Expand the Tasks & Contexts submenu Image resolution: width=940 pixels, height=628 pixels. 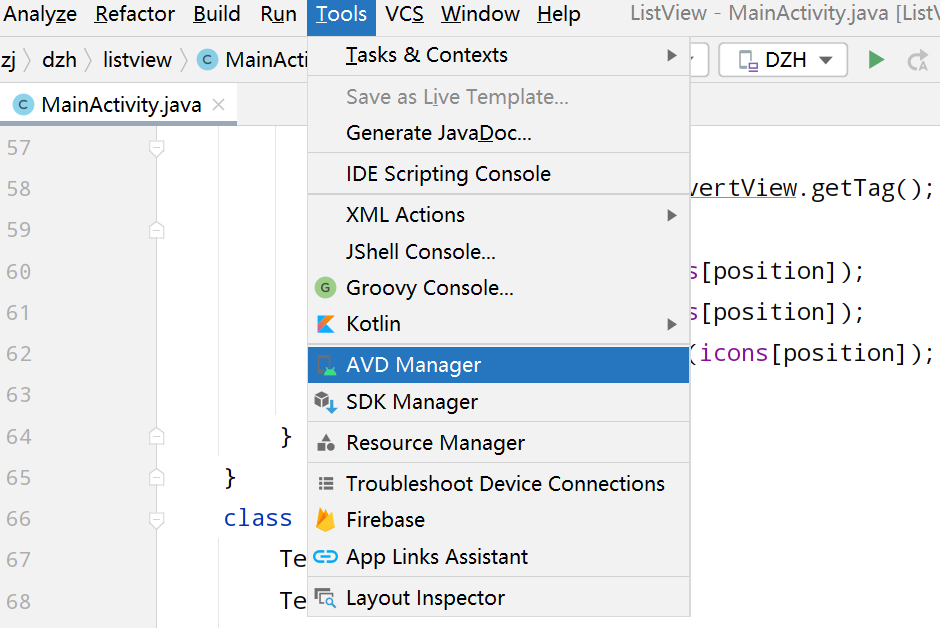[x=672, y=55]
